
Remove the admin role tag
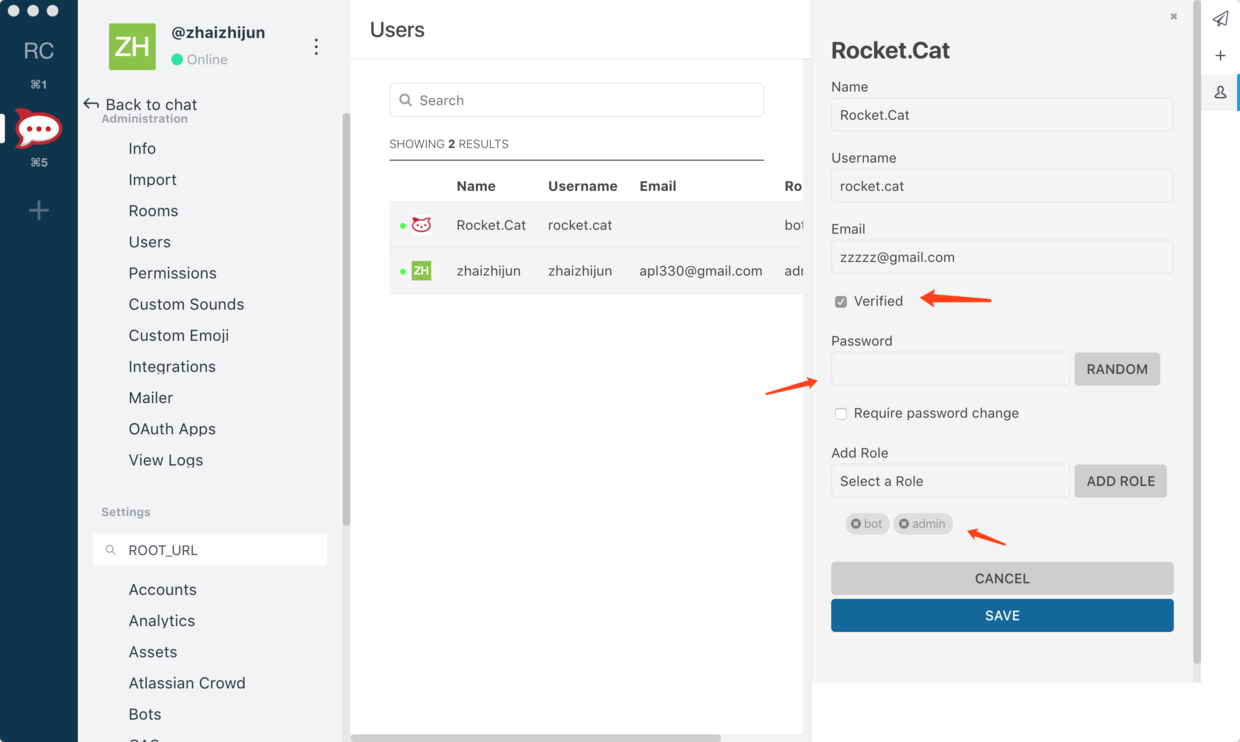pos(904,524)
